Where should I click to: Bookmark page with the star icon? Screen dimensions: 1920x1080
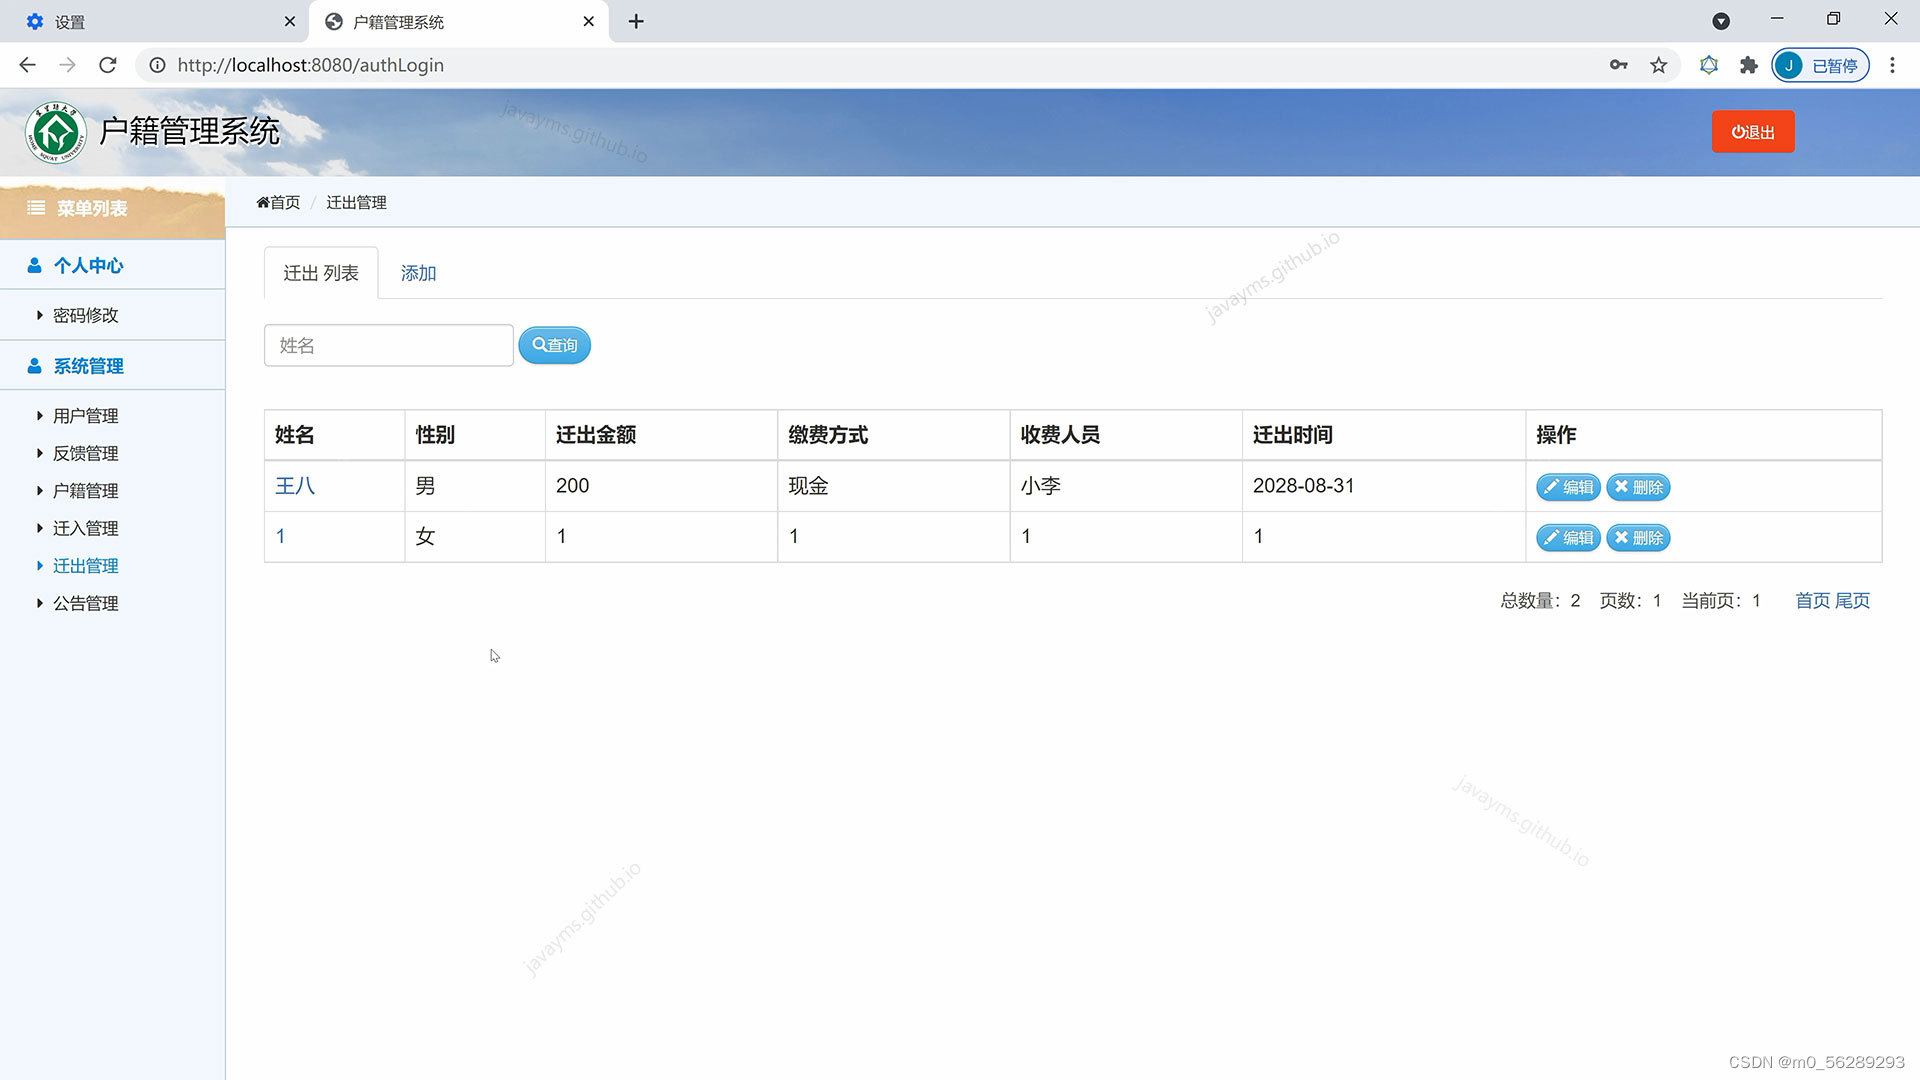tap(1659, 65)
